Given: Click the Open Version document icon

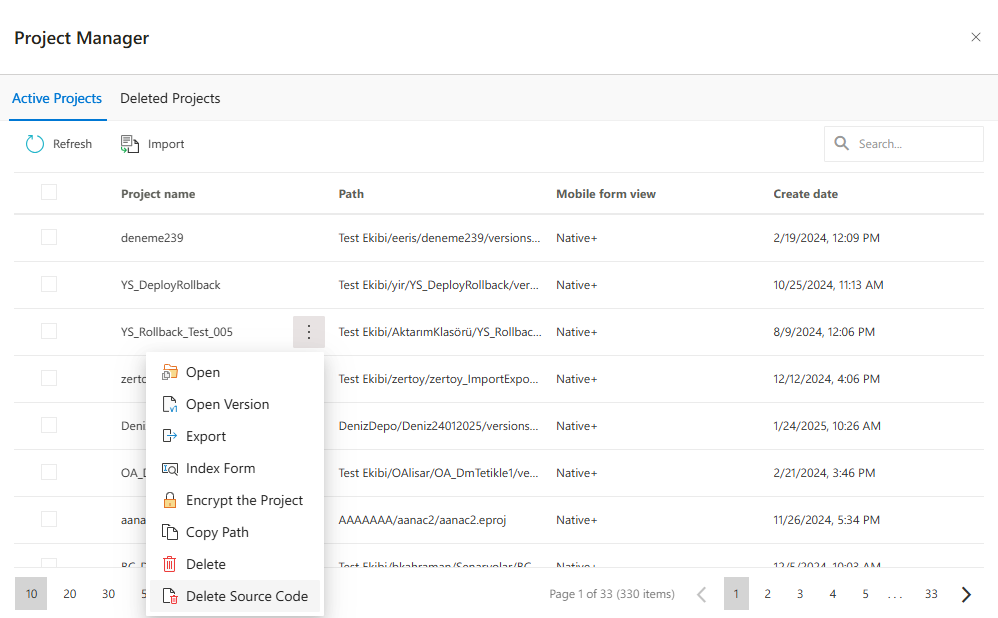Looking at the screenshot, I should [x=169, y=404].
